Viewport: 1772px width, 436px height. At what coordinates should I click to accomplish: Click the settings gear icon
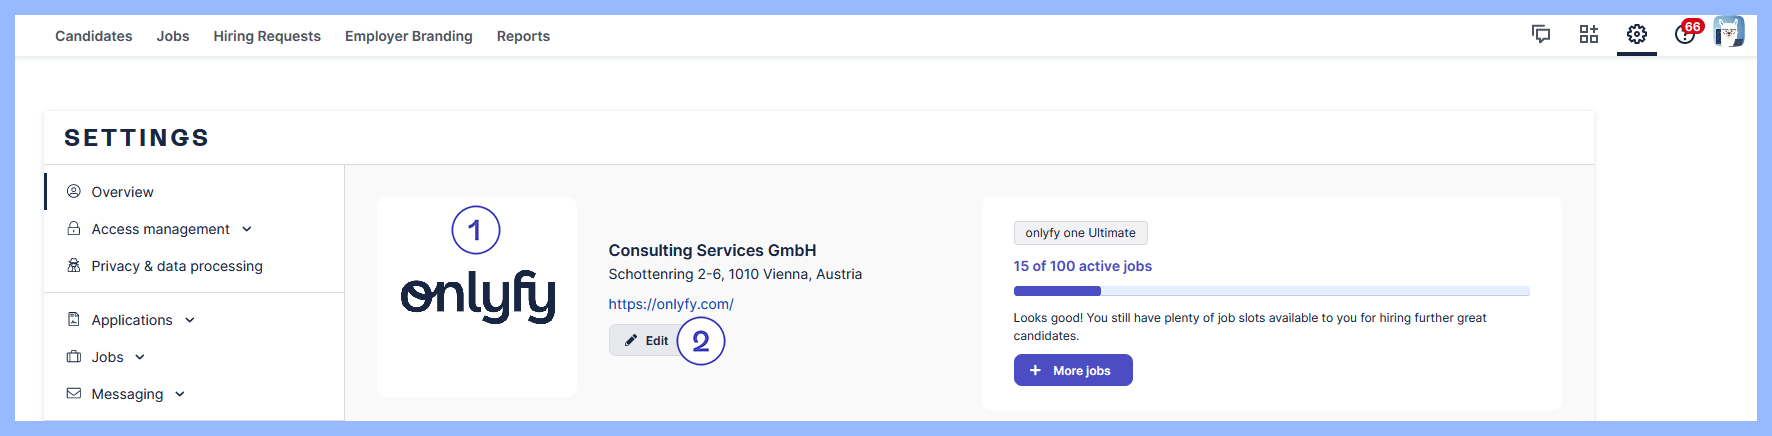pos(1637,35)
